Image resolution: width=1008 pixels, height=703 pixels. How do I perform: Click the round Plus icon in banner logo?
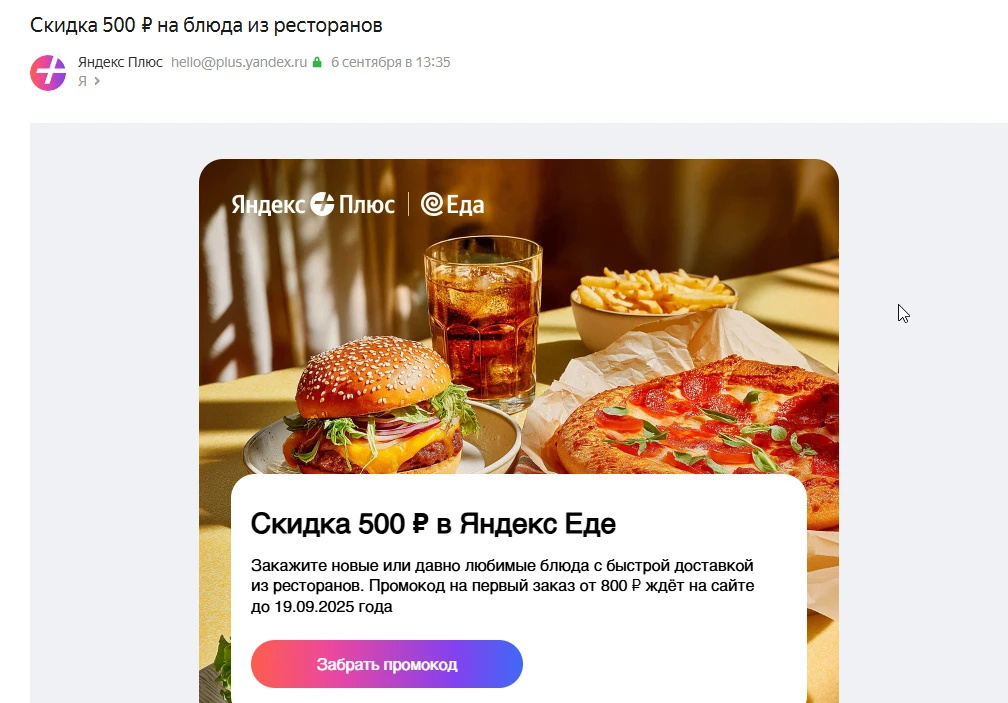(322, 204)
